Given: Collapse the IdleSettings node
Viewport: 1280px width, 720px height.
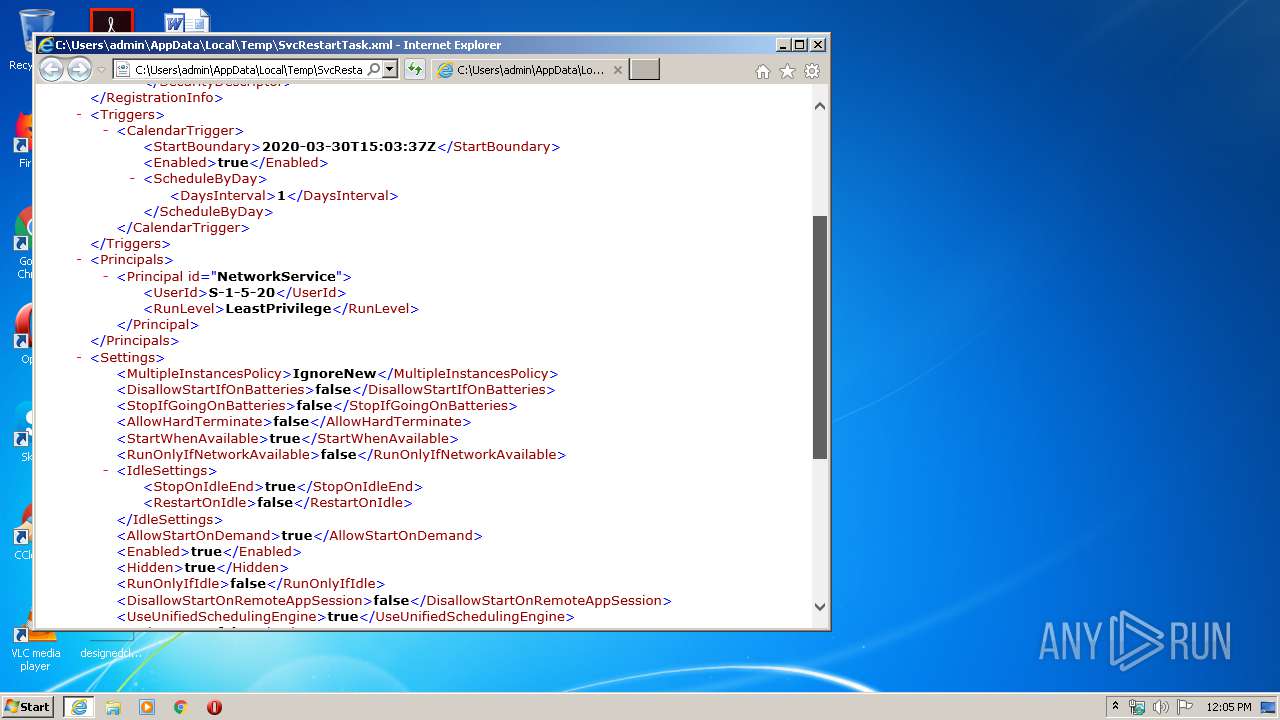Looking at the screenshot, I should coord(106,470).
